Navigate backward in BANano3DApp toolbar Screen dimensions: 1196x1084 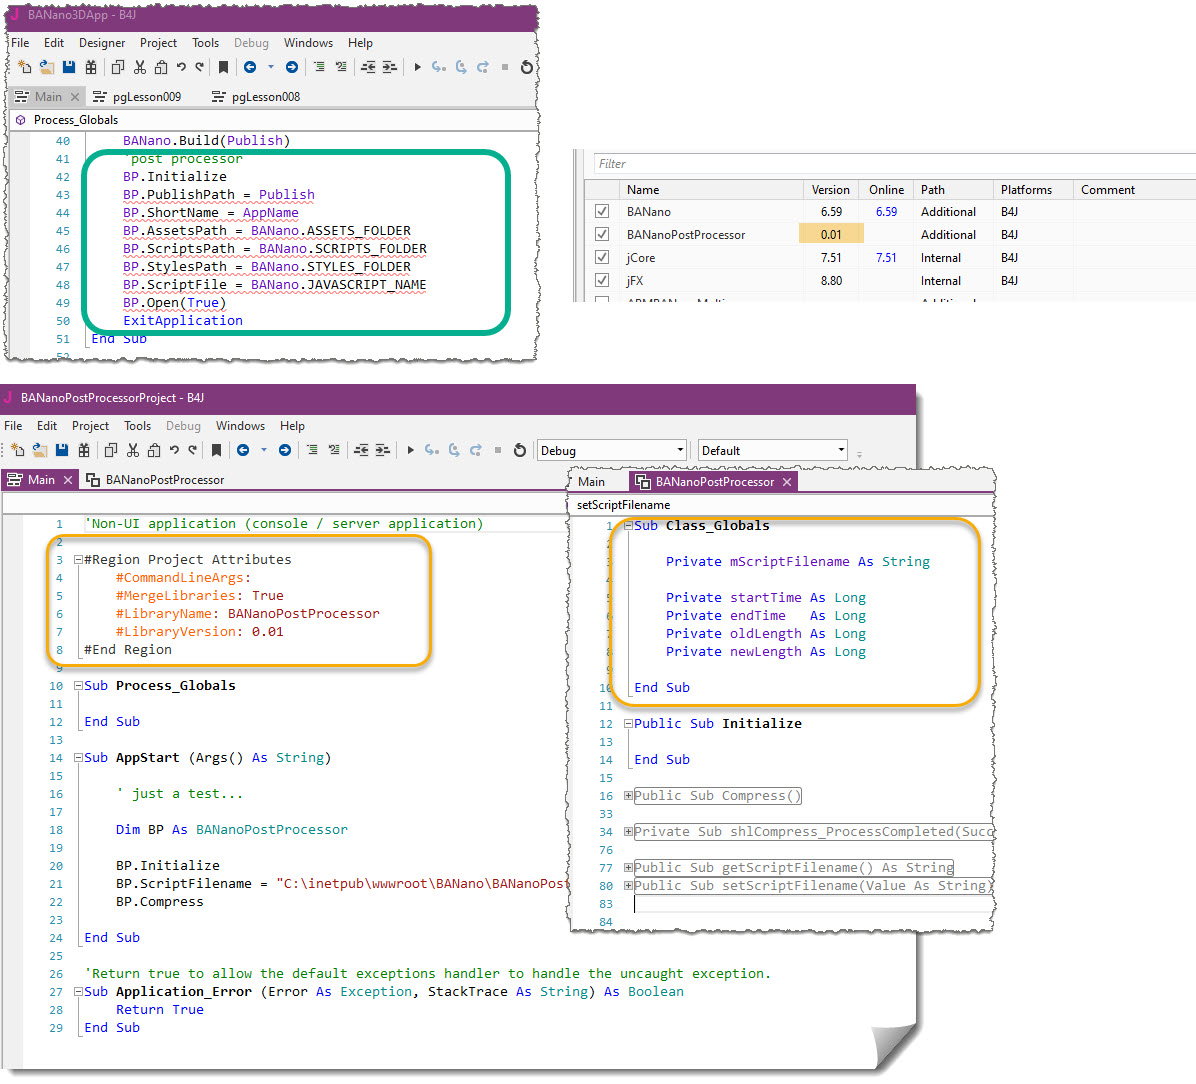pyautogui.click(x=249, y=67)
